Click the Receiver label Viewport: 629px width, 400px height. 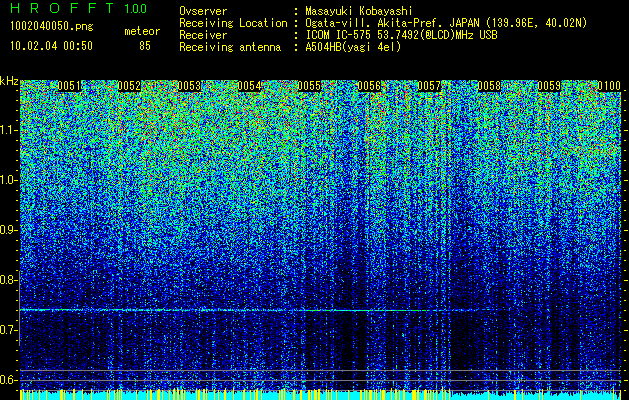click(203, 35)
